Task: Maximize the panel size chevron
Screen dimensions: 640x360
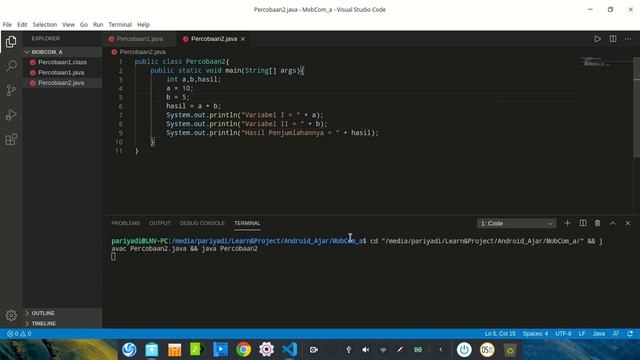Action: point(613,223)
